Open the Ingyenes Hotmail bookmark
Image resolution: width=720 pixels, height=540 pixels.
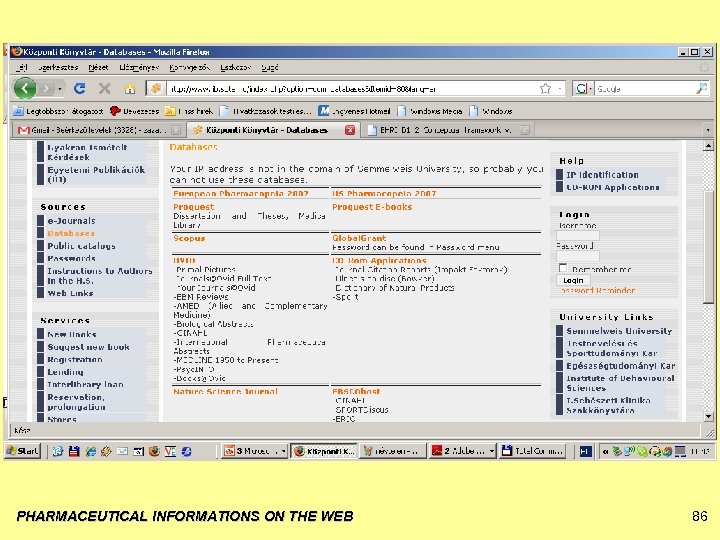(x=354, y=111)
